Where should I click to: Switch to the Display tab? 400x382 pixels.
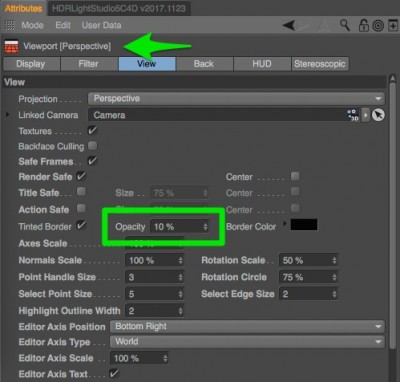[31, 64]
